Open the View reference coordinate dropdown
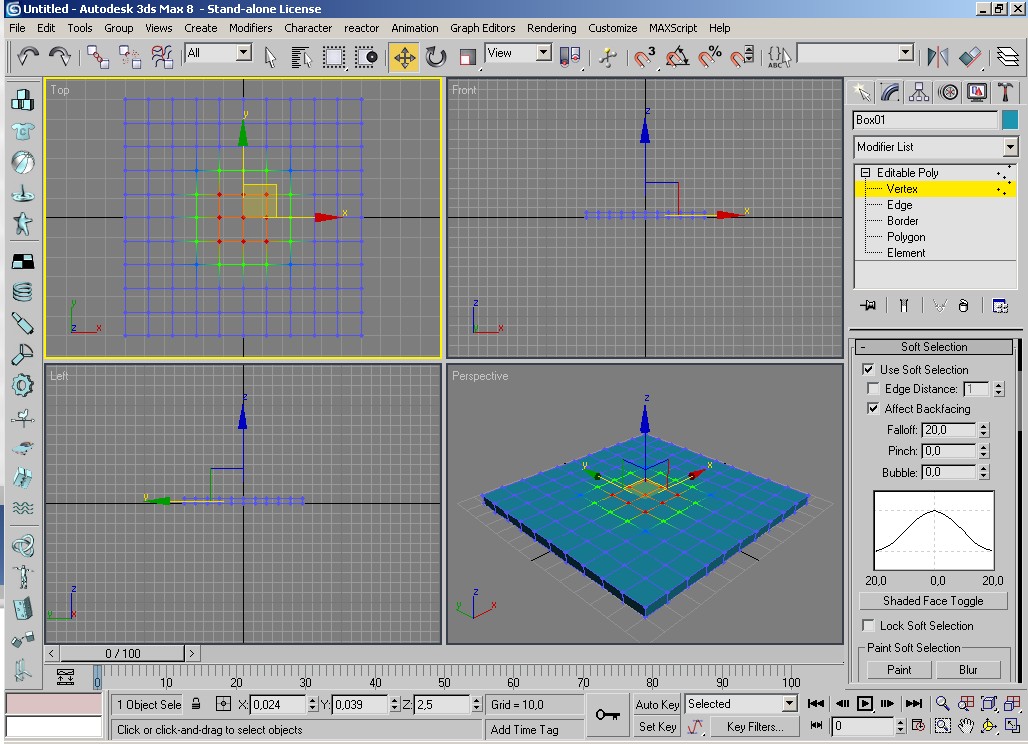The height and width of the screenshot is (744, 1028). coord(544,53)
